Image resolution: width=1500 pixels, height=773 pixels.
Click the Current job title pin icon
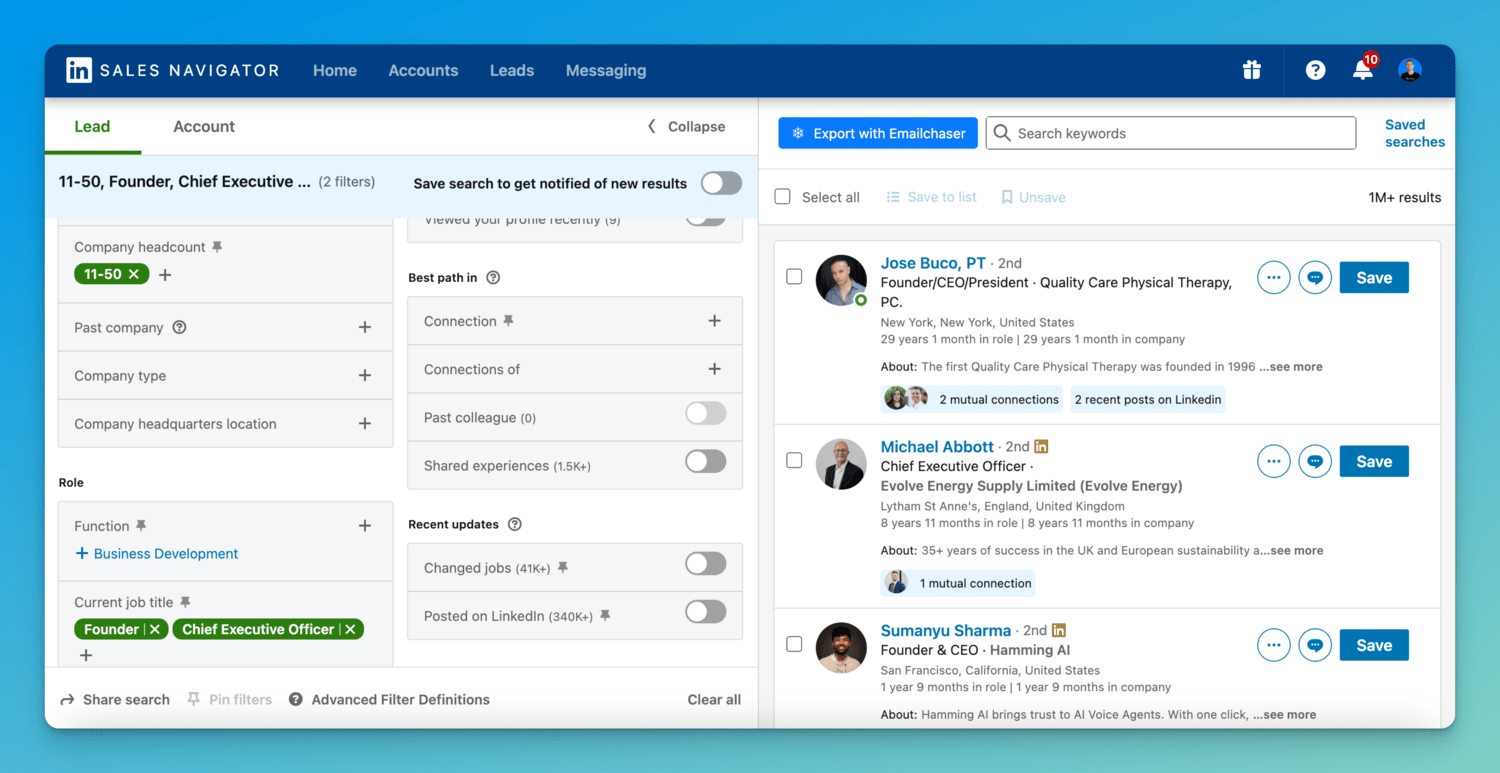(185, 602)
